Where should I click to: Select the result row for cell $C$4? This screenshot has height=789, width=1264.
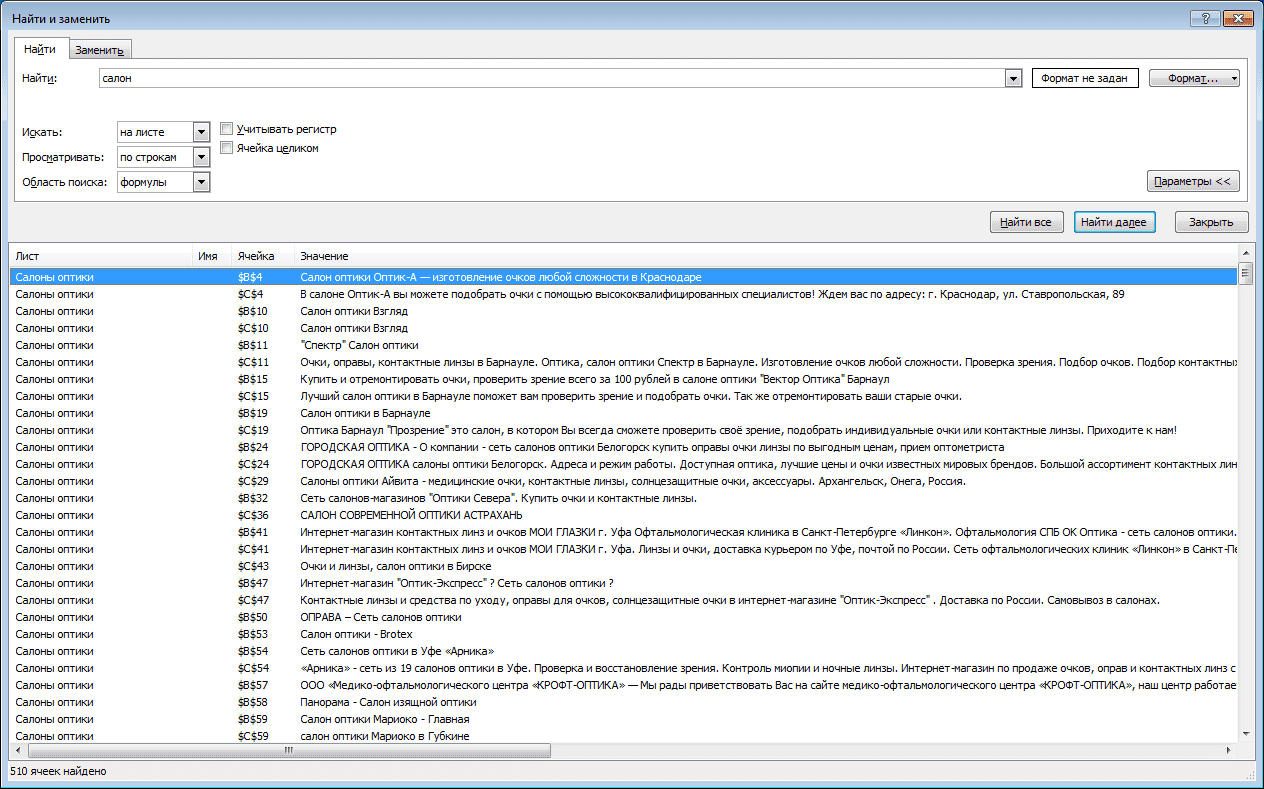click(x=624, y=294)
